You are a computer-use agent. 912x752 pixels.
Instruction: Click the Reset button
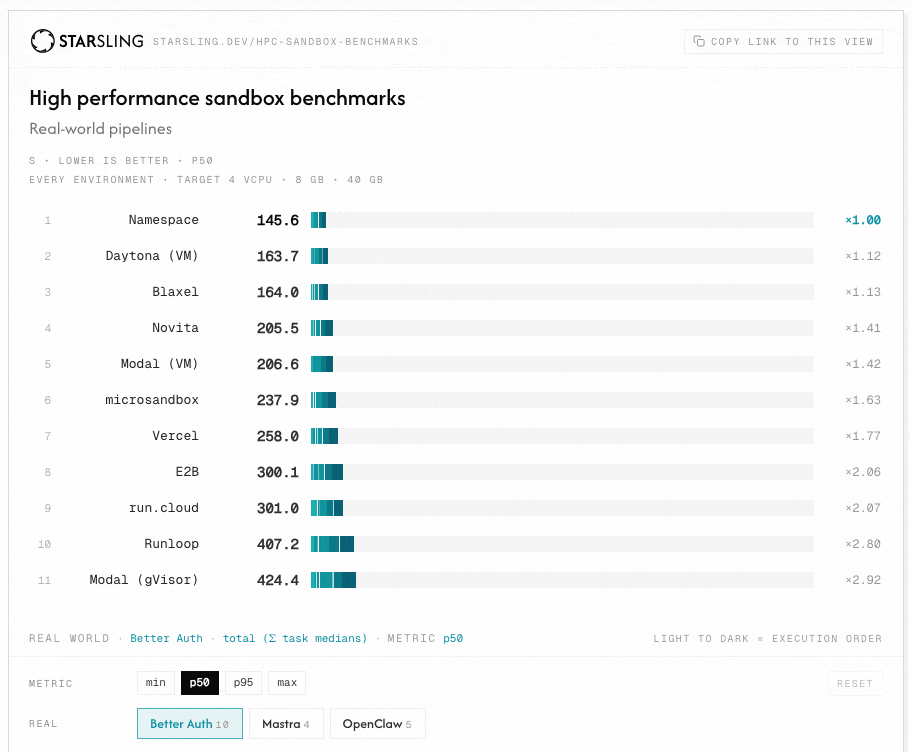855,683
